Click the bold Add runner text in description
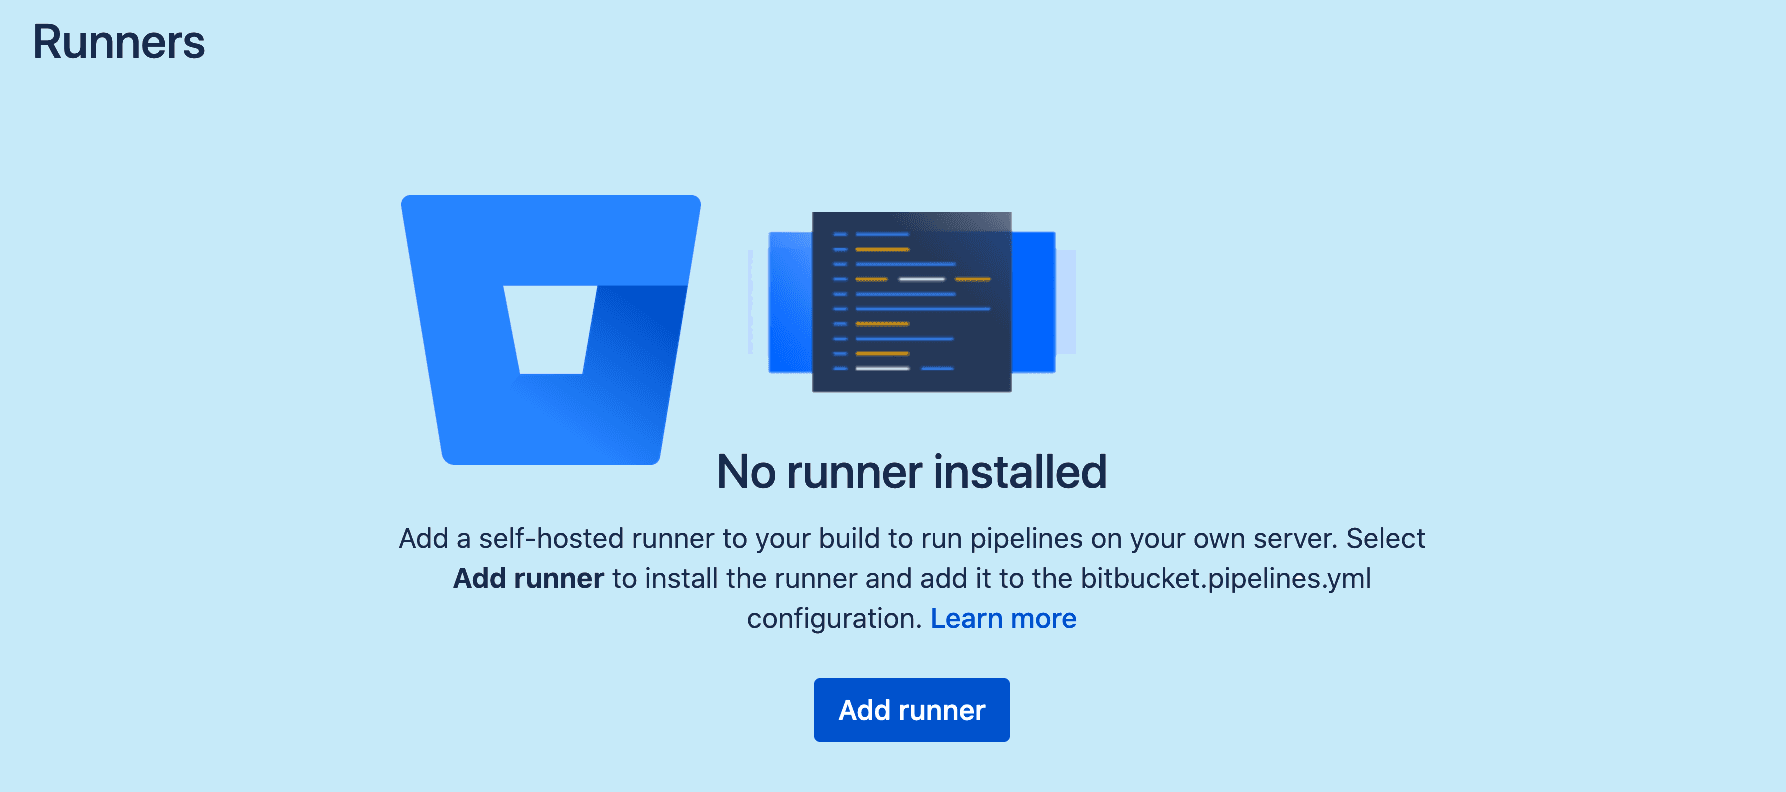 coord(528,579)
